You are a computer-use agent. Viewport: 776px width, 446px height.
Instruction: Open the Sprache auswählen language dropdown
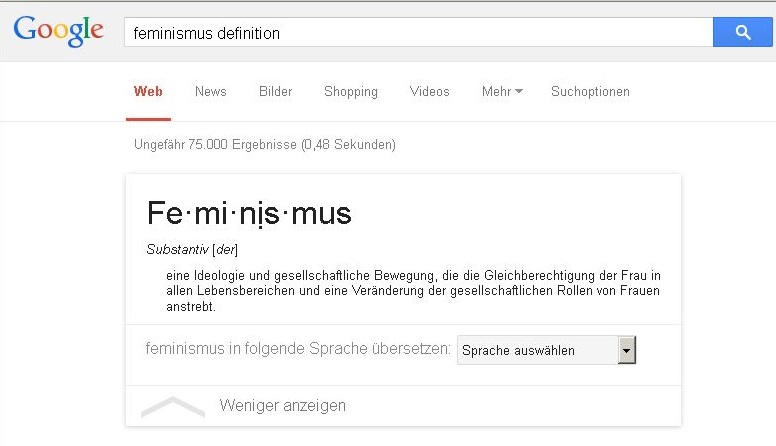(546, 350)
